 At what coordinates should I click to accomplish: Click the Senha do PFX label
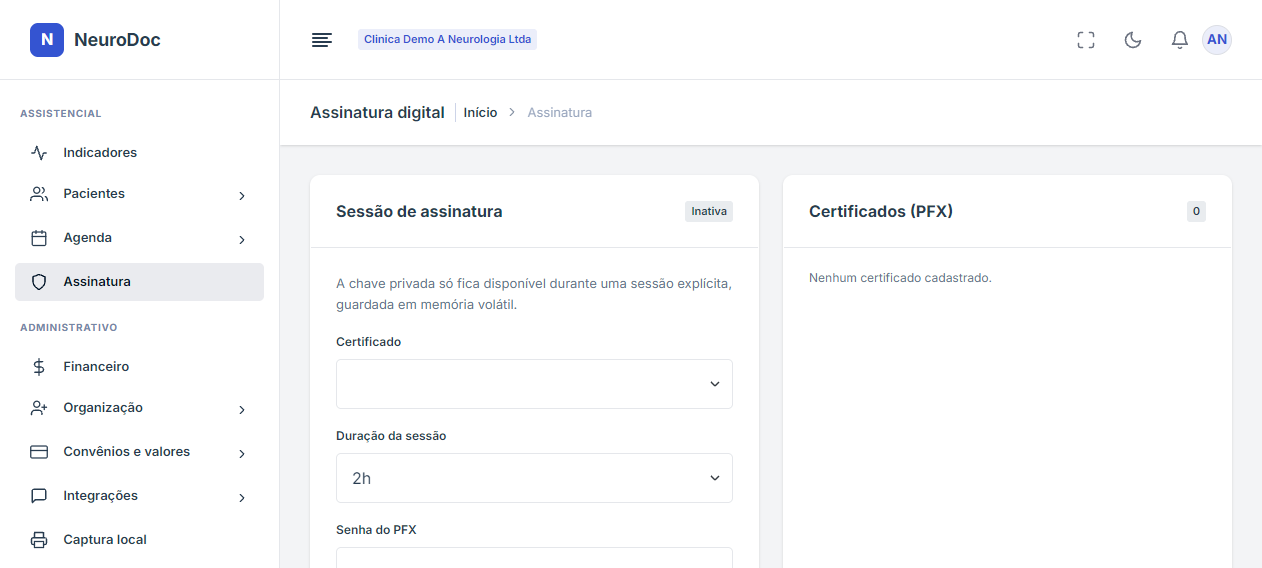376,530
